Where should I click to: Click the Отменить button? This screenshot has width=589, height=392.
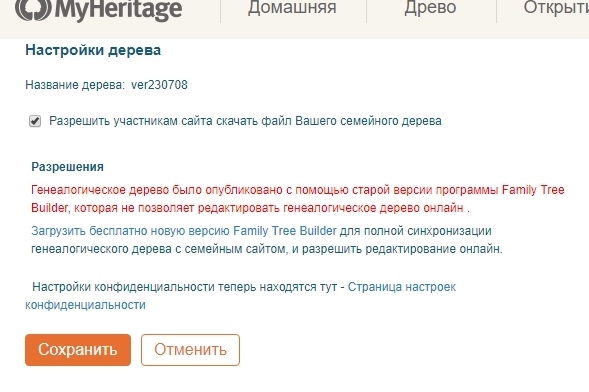click(190, 350)
